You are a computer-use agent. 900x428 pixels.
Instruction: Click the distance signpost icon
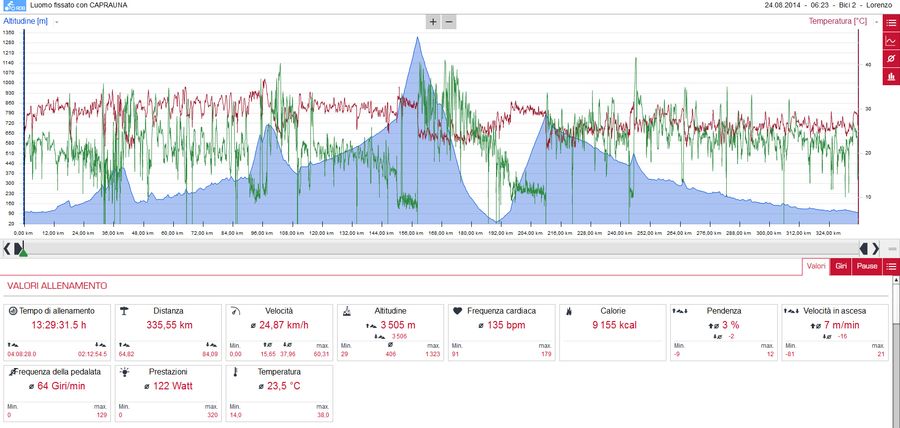pyautogui.click(x=124, y=311)
